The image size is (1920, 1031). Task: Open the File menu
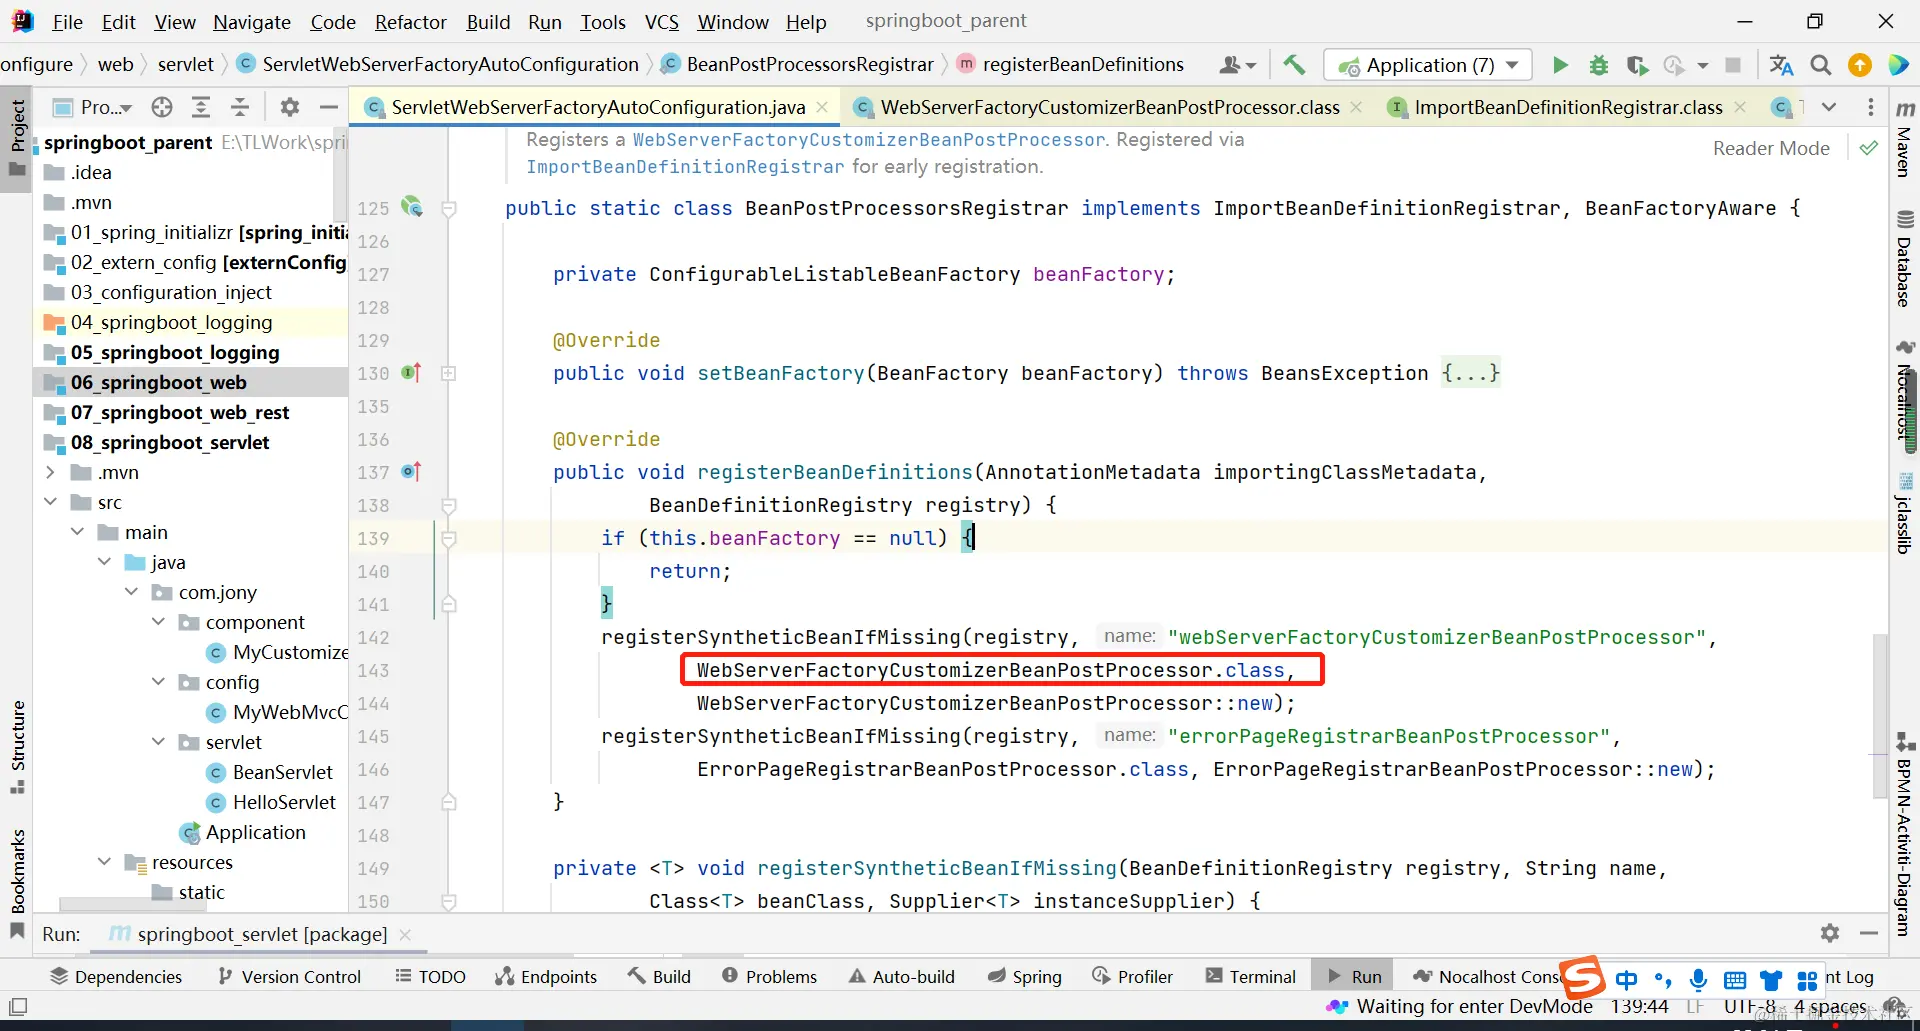(67, 21)
